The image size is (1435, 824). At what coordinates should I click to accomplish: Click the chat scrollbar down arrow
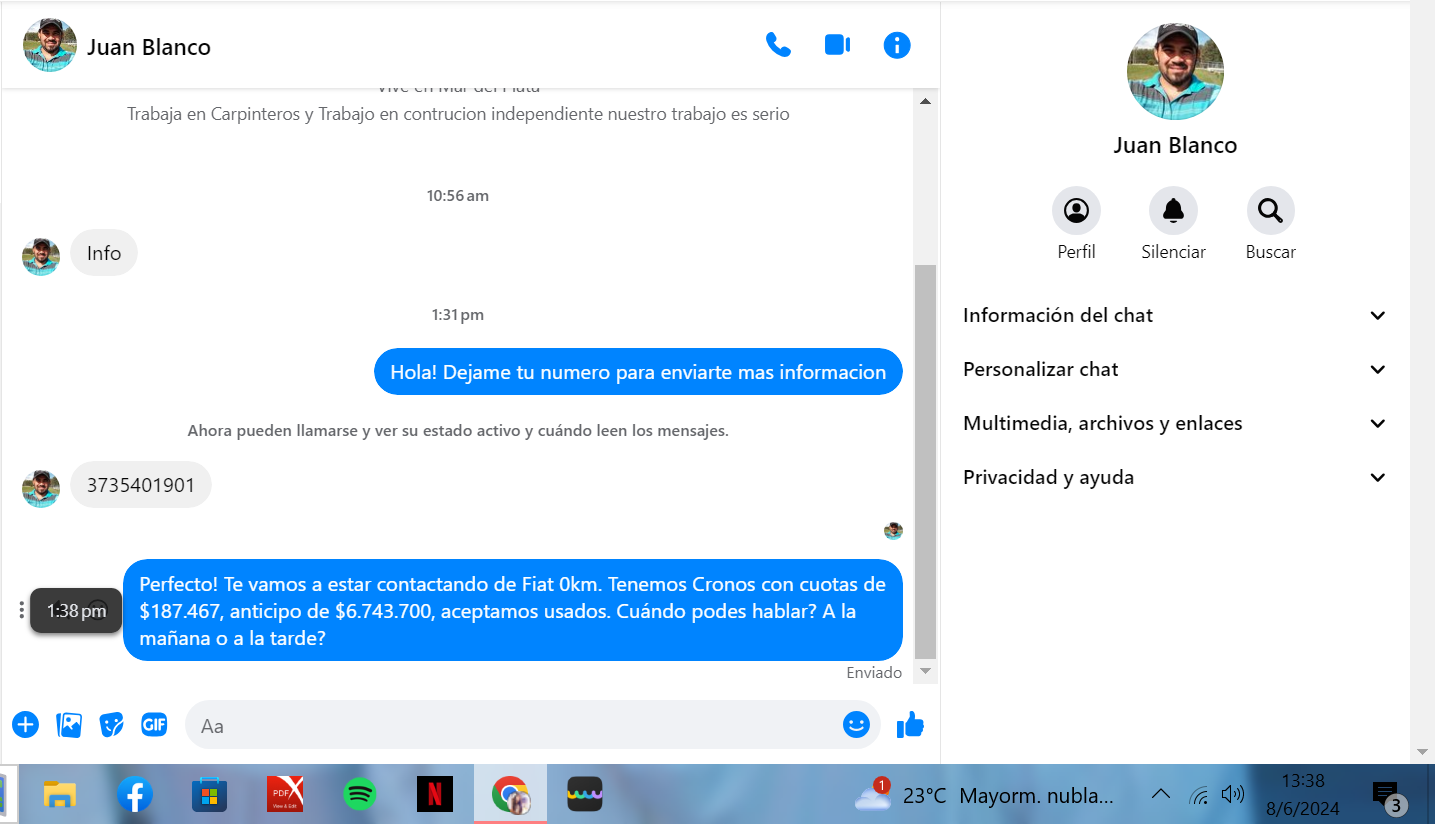tap(925, 671)
